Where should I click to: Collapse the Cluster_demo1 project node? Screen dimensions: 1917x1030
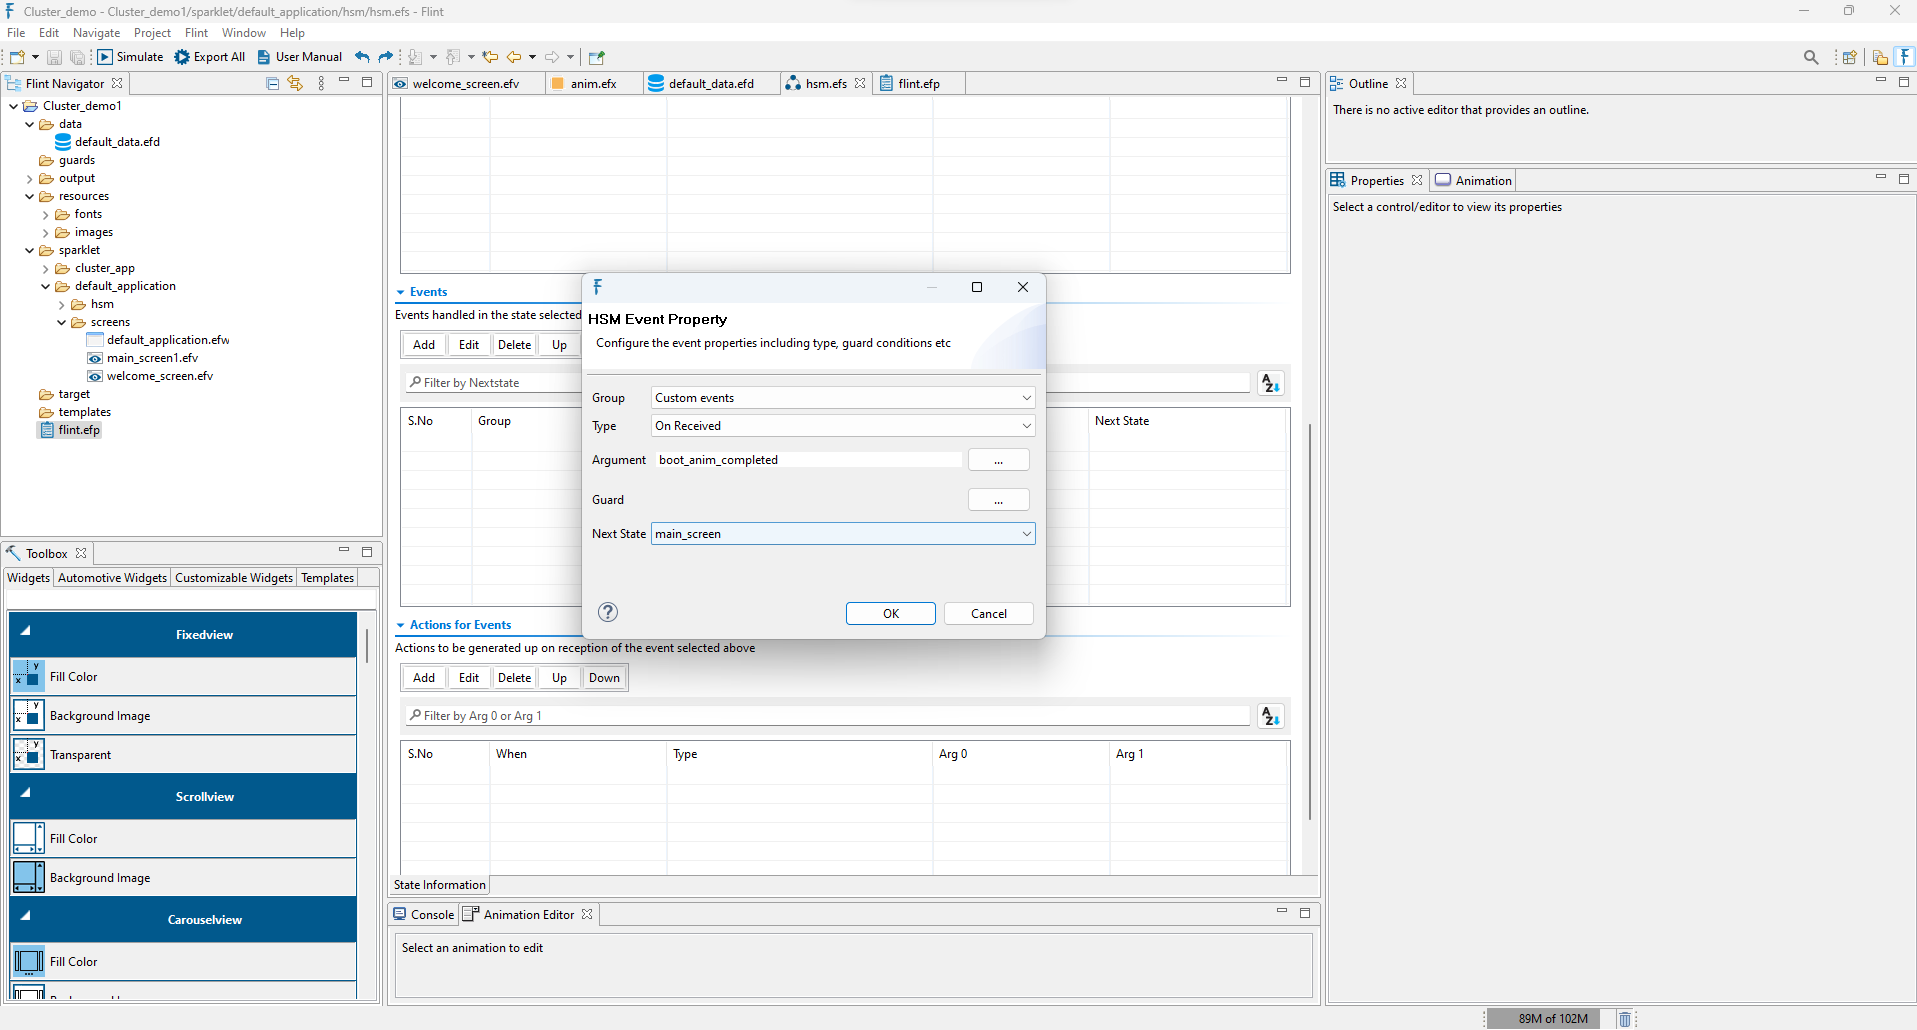point(13,106)
